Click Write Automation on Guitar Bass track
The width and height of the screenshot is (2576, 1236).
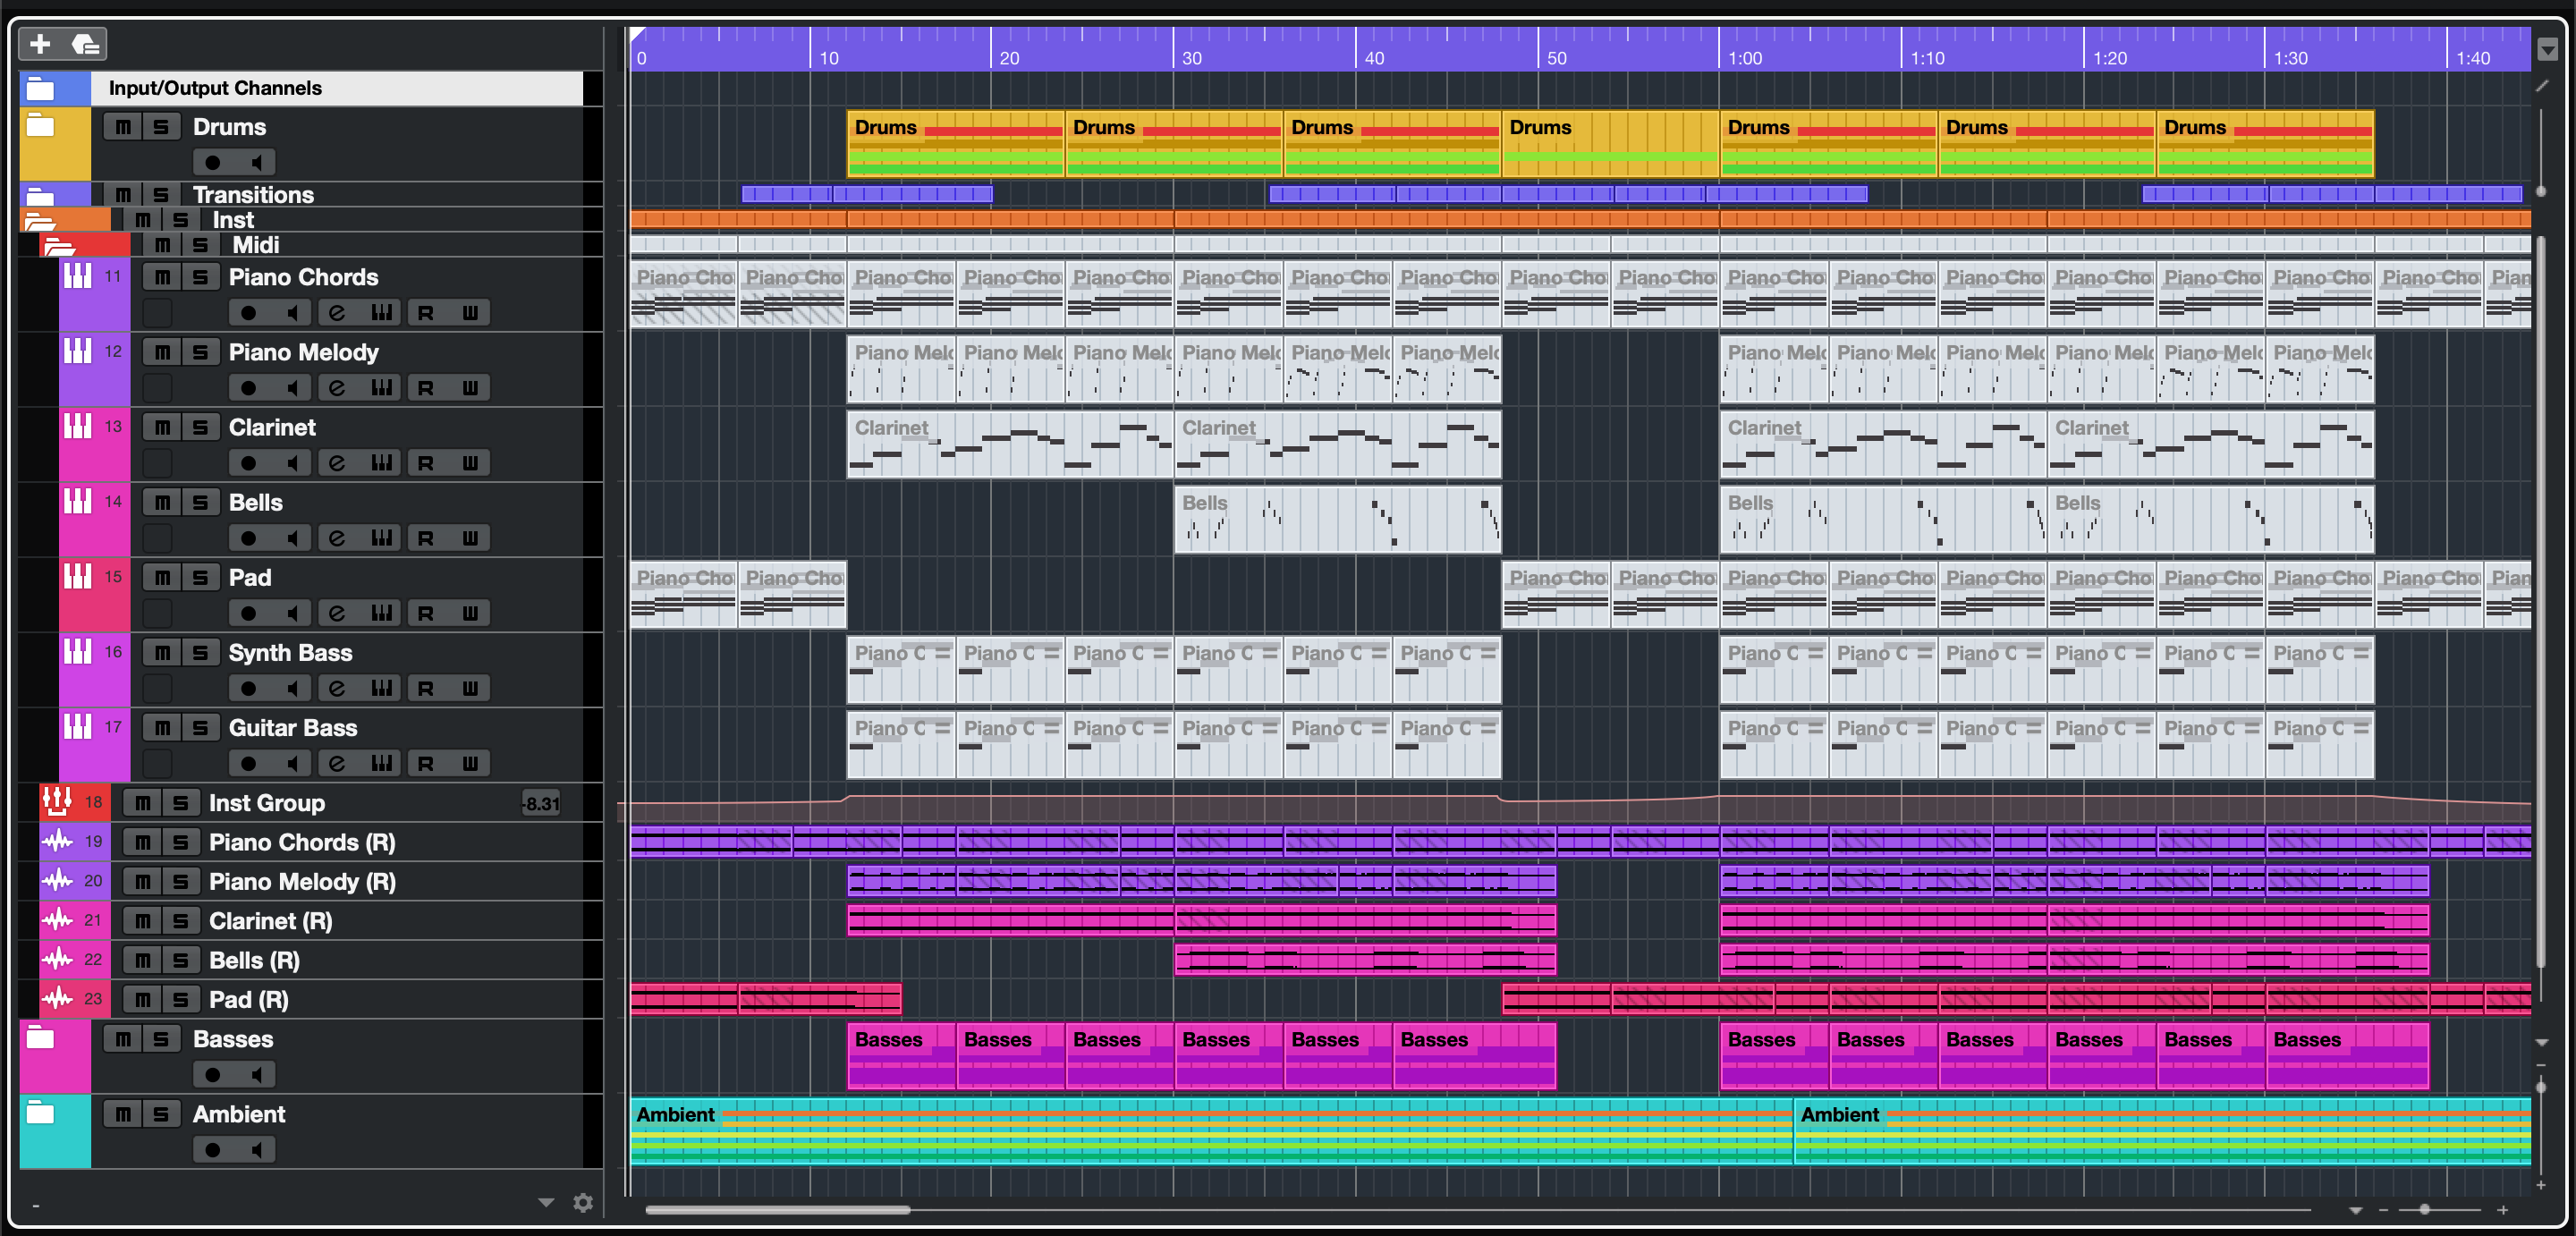[470, 763]
